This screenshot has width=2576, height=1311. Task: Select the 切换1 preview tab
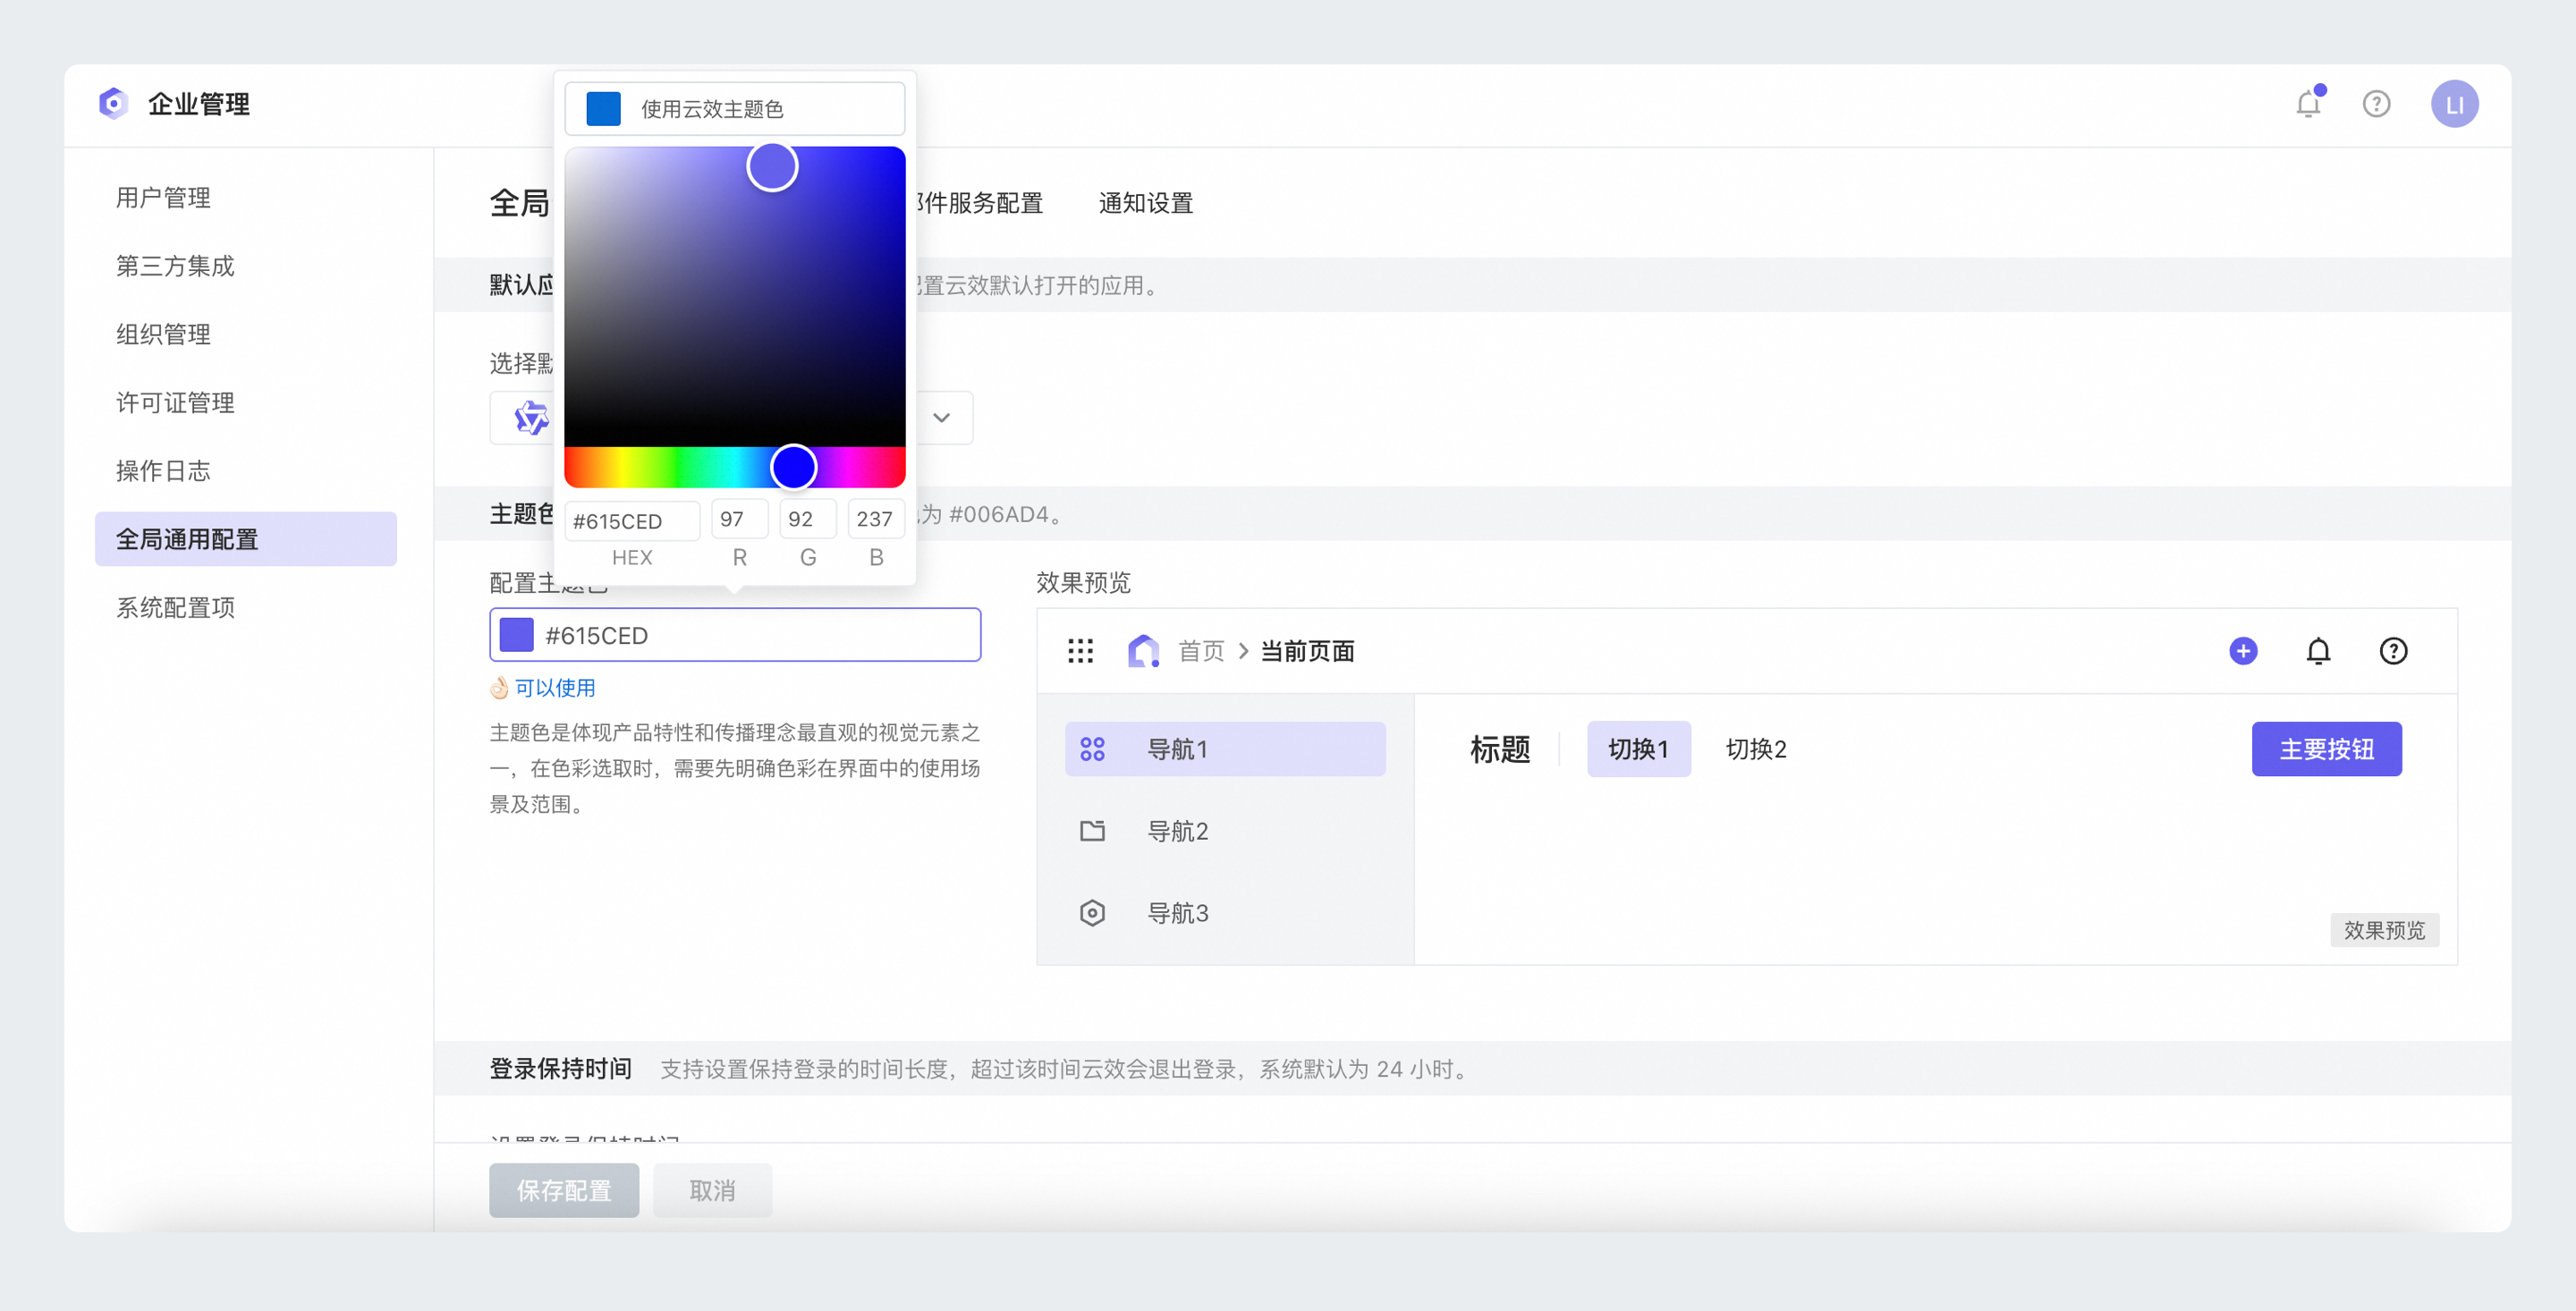click(1638, 749)
